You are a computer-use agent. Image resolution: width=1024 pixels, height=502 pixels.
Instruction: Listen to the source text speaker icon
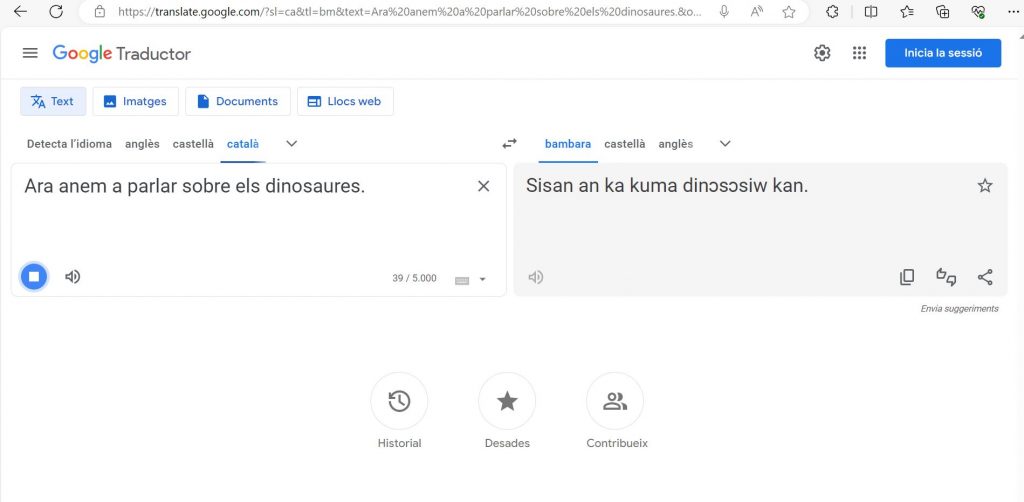[72, 277]
